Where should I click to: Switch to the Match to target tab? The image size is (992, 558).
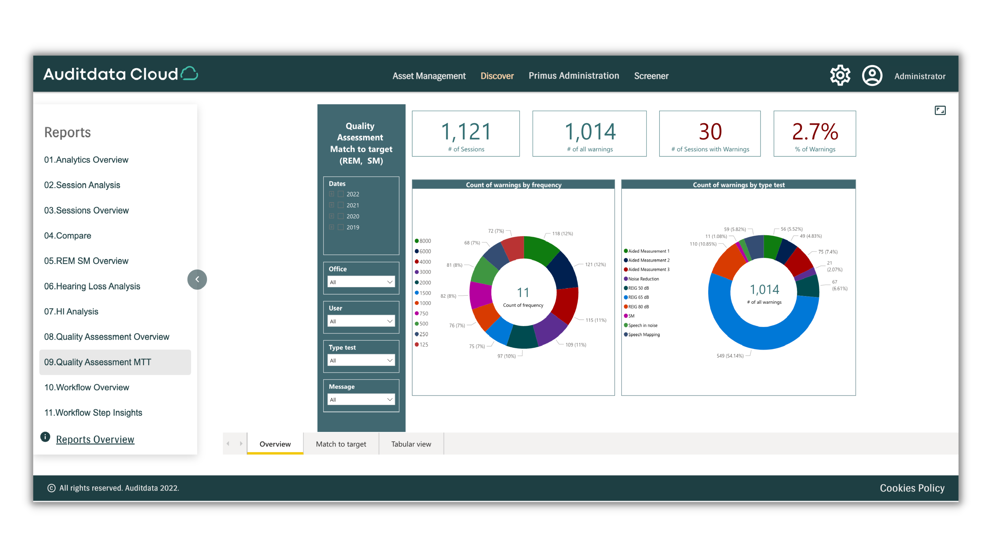pos(341,443)
